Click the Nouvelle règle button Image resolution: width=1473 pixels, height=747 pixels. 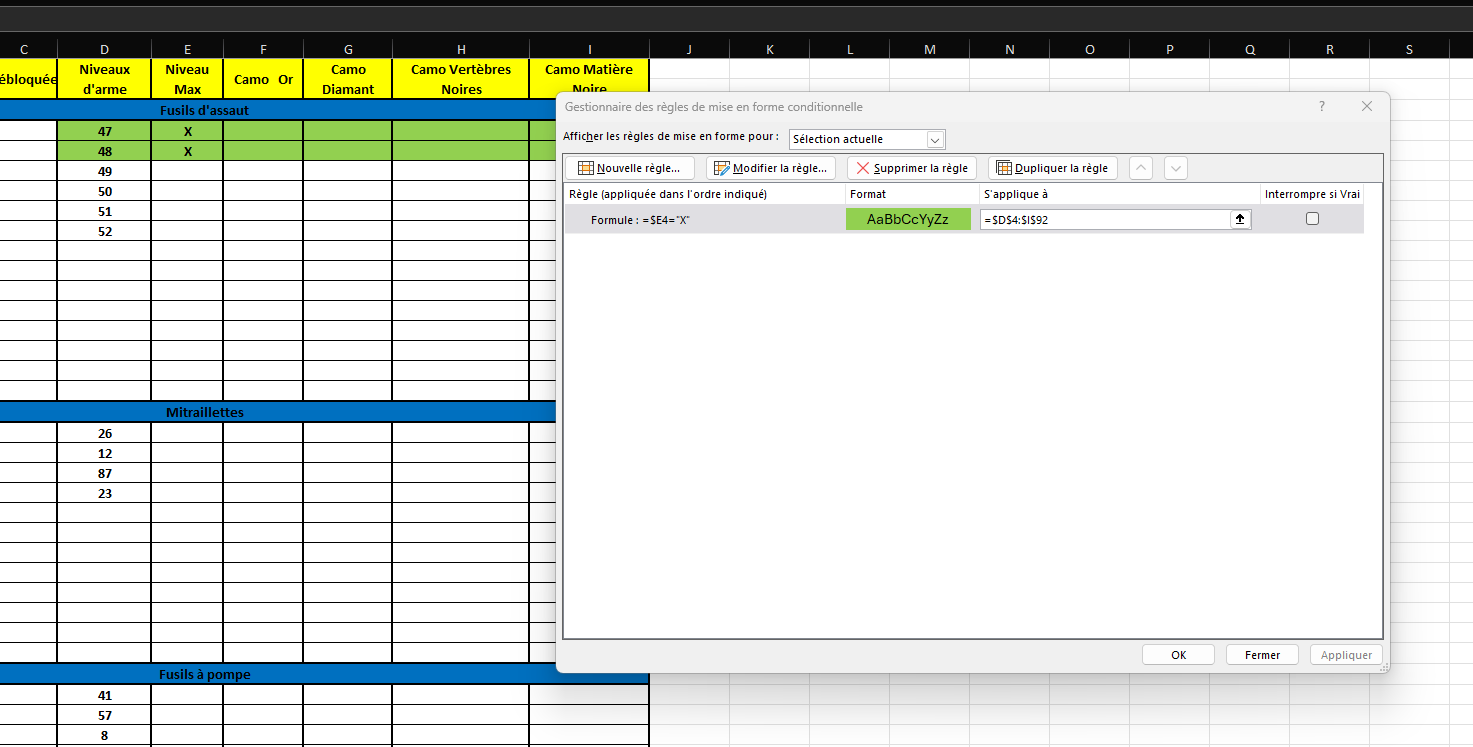pyautogui.click(x=629, y=168)
